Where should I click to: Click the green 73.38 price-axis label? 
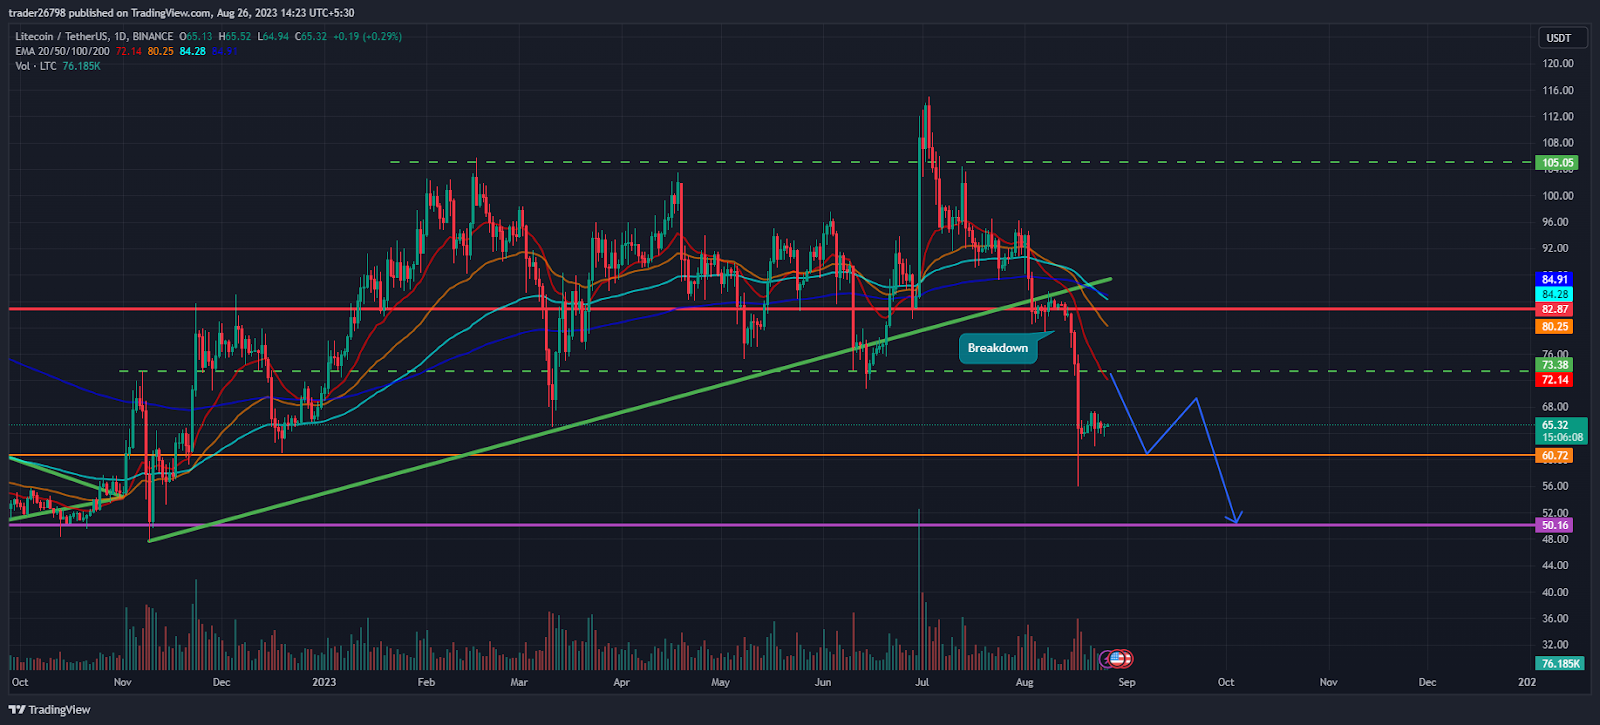coord(1554,365)
